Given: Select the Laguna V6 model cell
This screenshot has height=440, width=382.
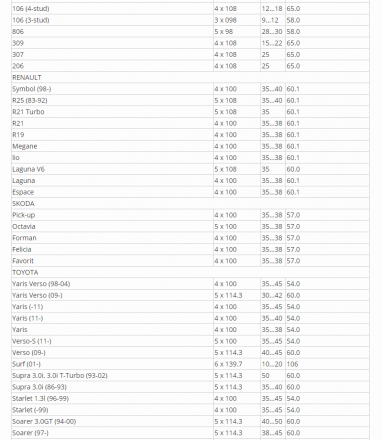Looking at the screenshot, I should pos(112,169).
